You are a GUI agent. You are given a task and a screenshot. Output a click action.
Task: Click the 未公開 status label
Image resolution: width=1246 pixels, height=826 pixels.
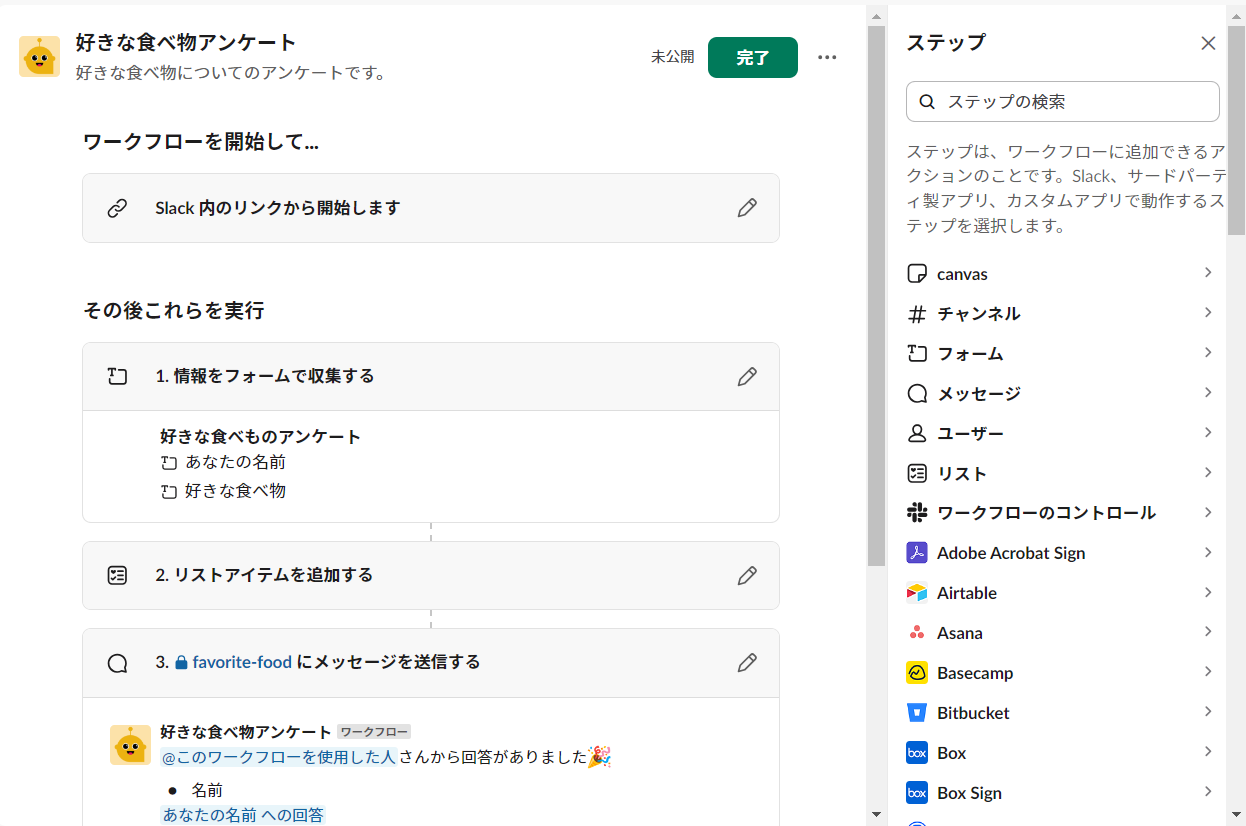[673, 57]
